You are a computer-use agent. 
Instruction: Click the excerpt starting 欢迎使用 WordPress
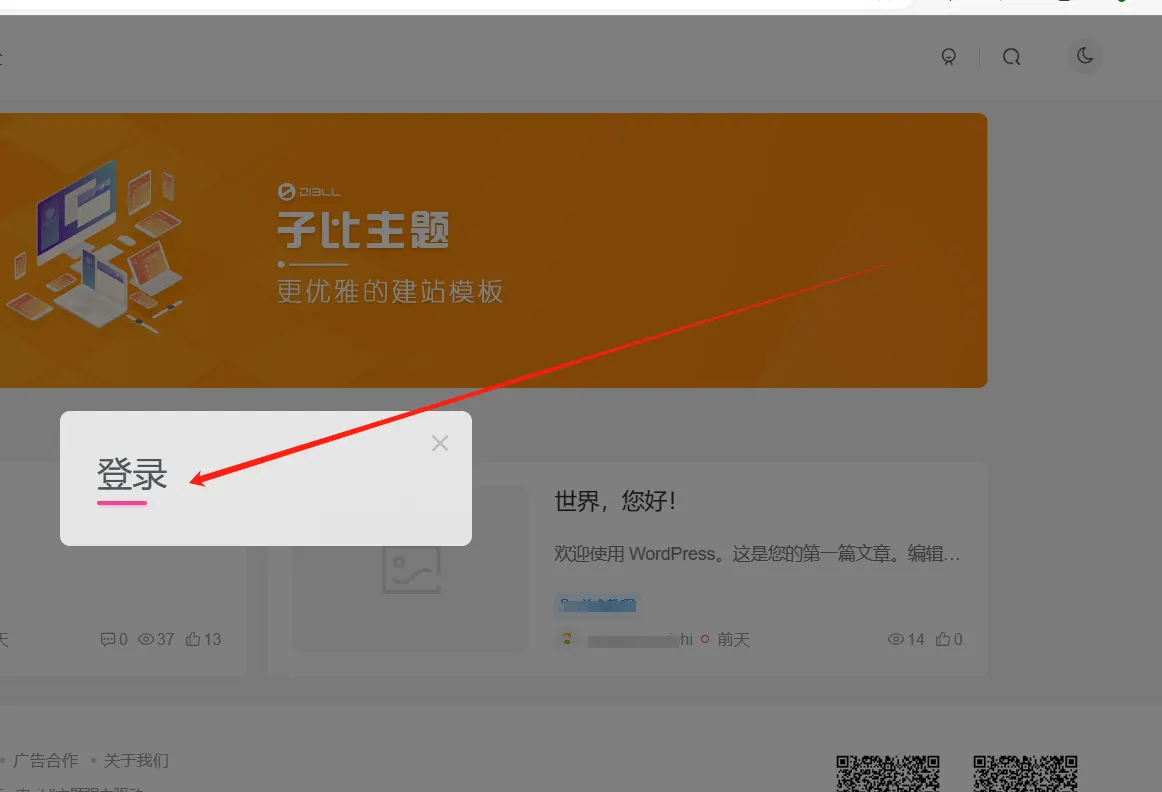tap(757, 553)
